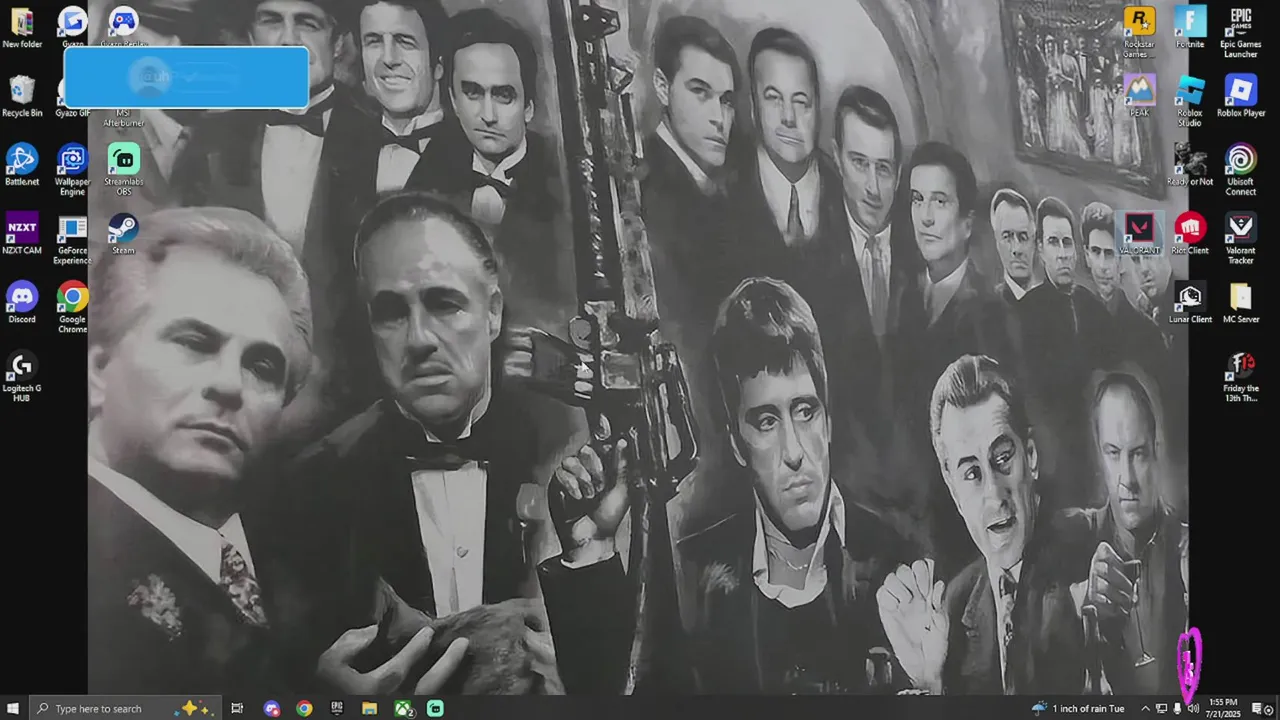1280x720 pixels.
Task: Open File Explorer from the taskbar
Action: [x=369, y=708]
